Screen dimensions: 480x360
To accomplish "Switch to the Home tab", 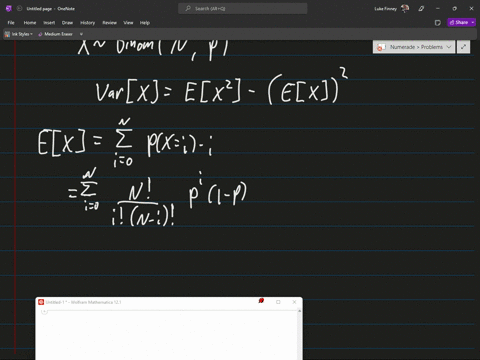I will [x=30, y=23].
